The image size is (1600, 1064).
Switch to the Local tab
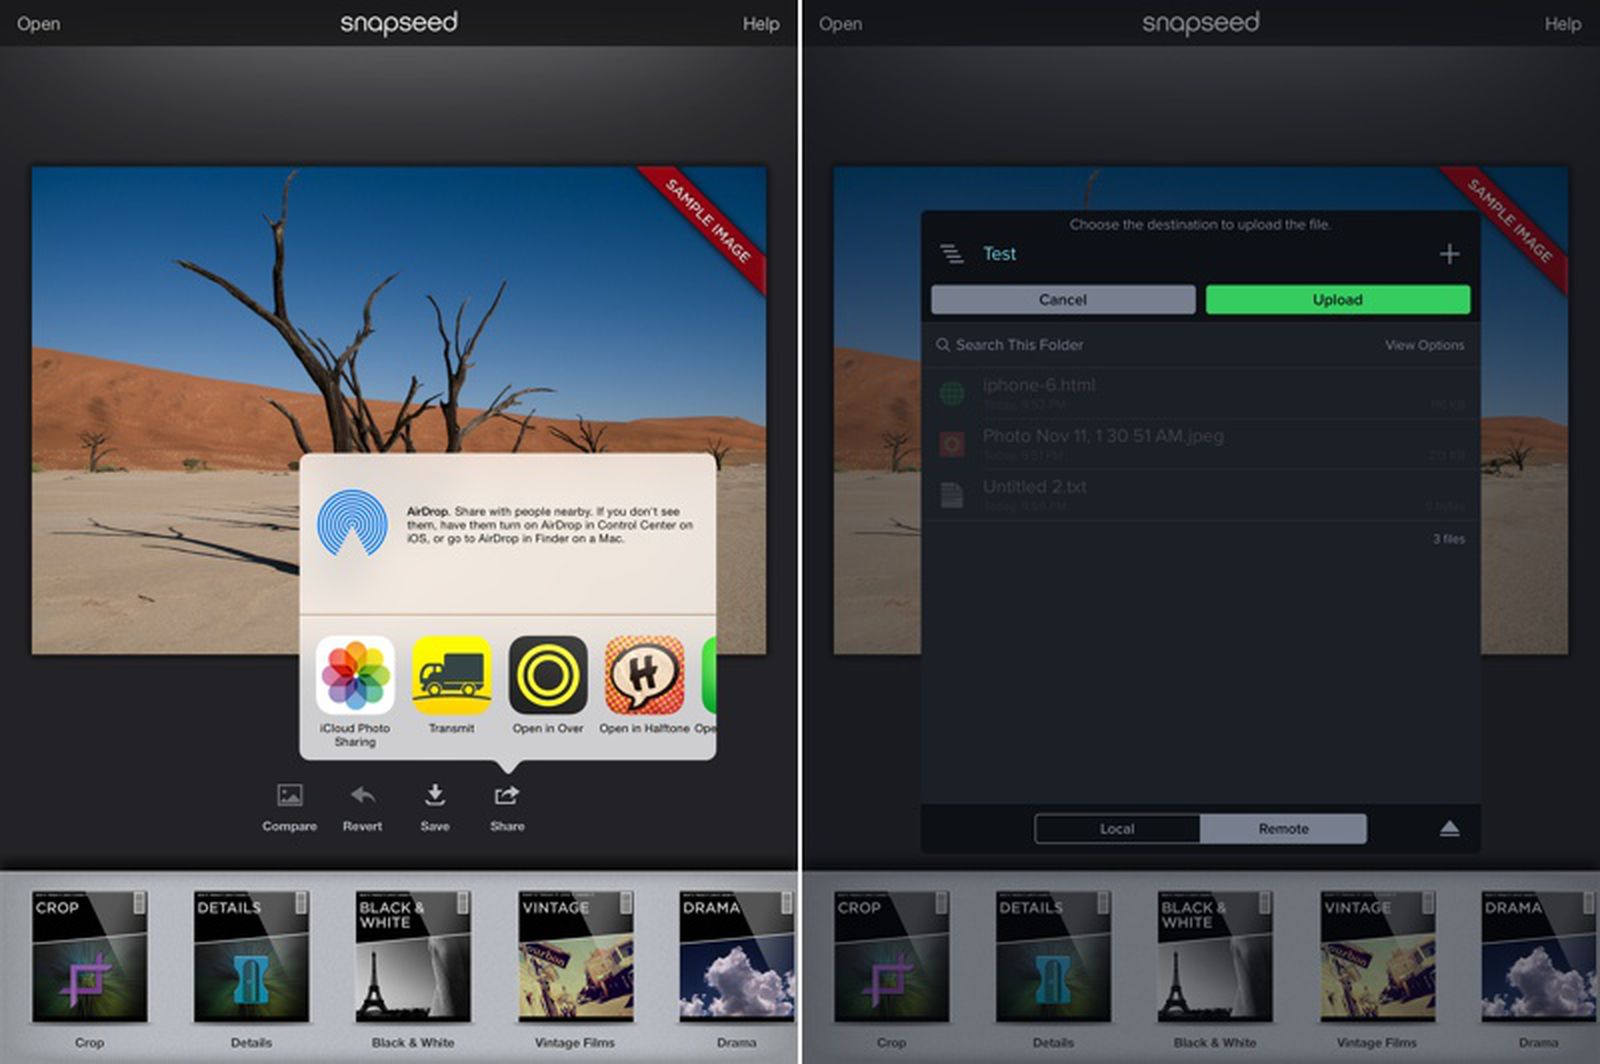1115,828
